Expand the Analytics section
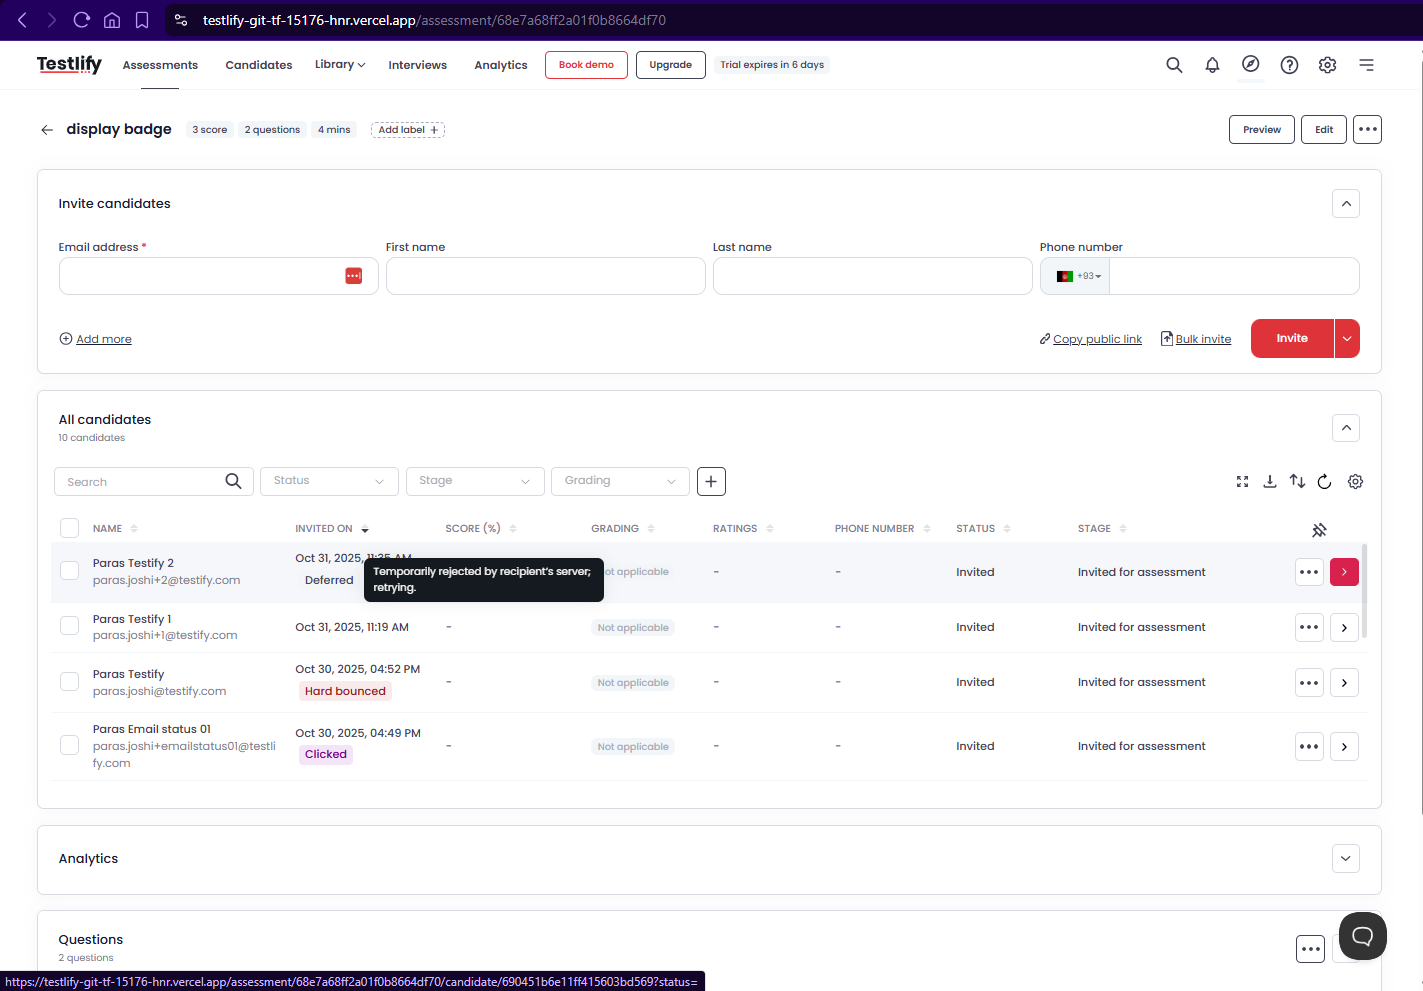Image resolution: width=1423 pixels, height=991 pixels. pyautogui.click(x=1346, y=858)
